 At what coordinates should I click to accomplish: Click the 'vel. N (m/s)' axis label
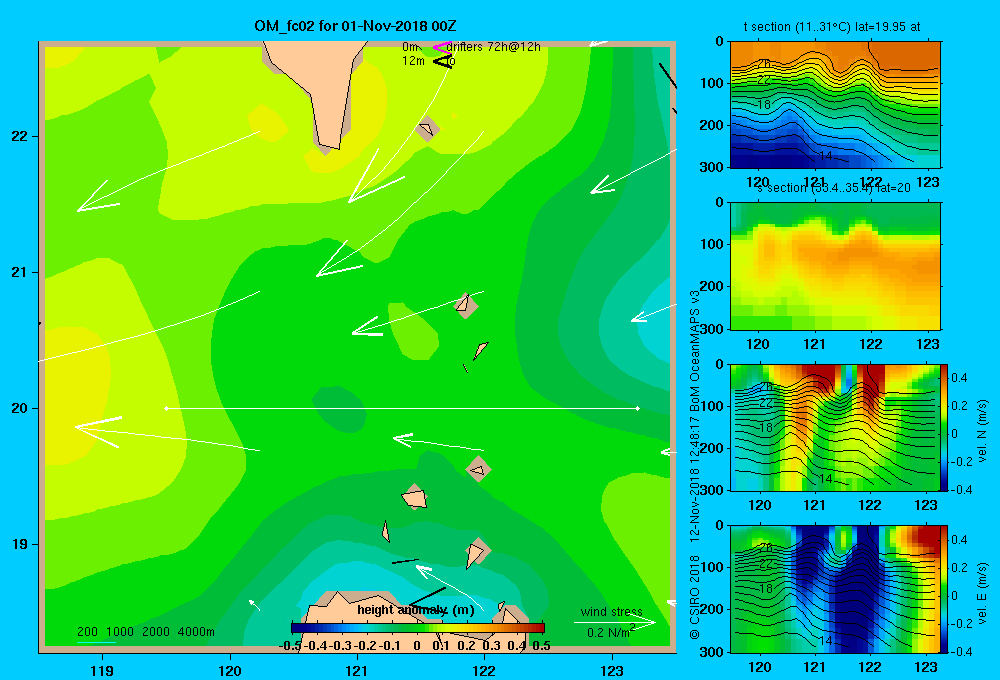pos(982,431)
